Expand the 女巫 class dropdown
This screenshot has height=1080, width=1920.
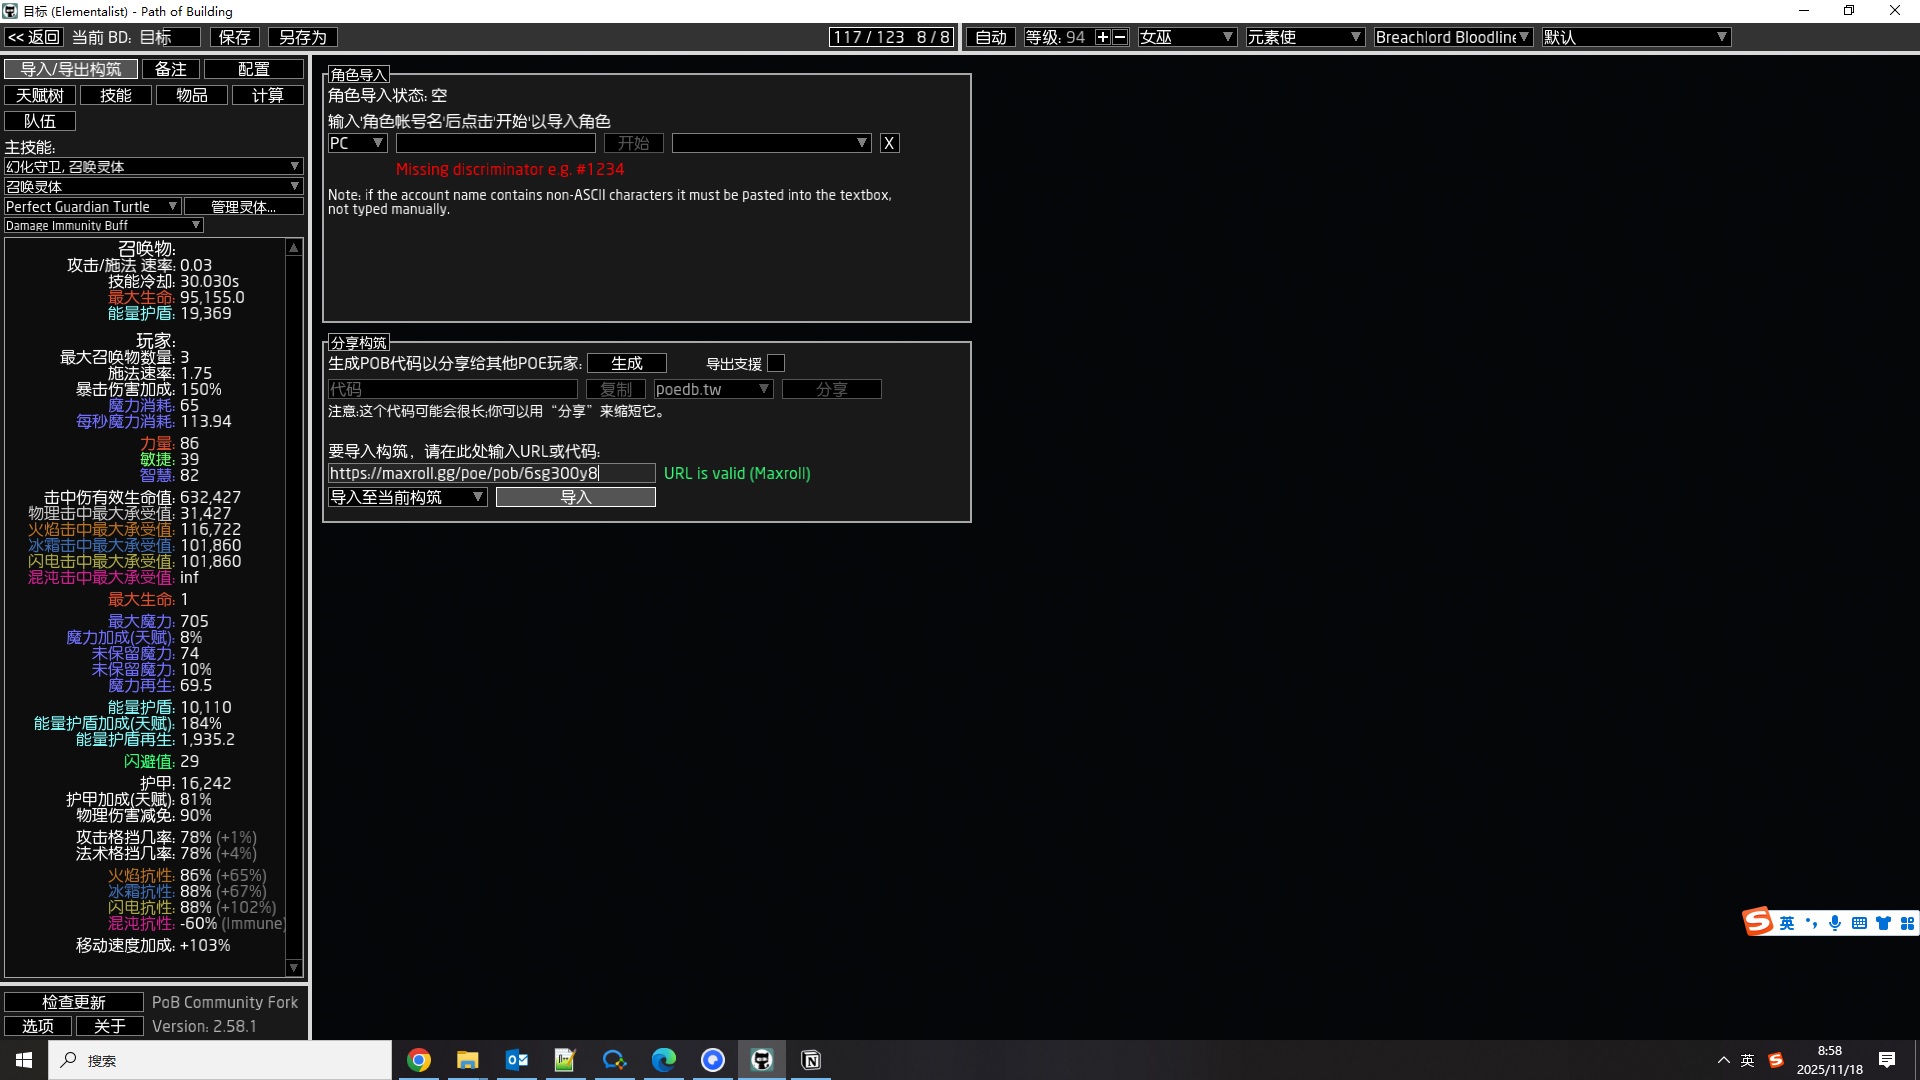1187,37
